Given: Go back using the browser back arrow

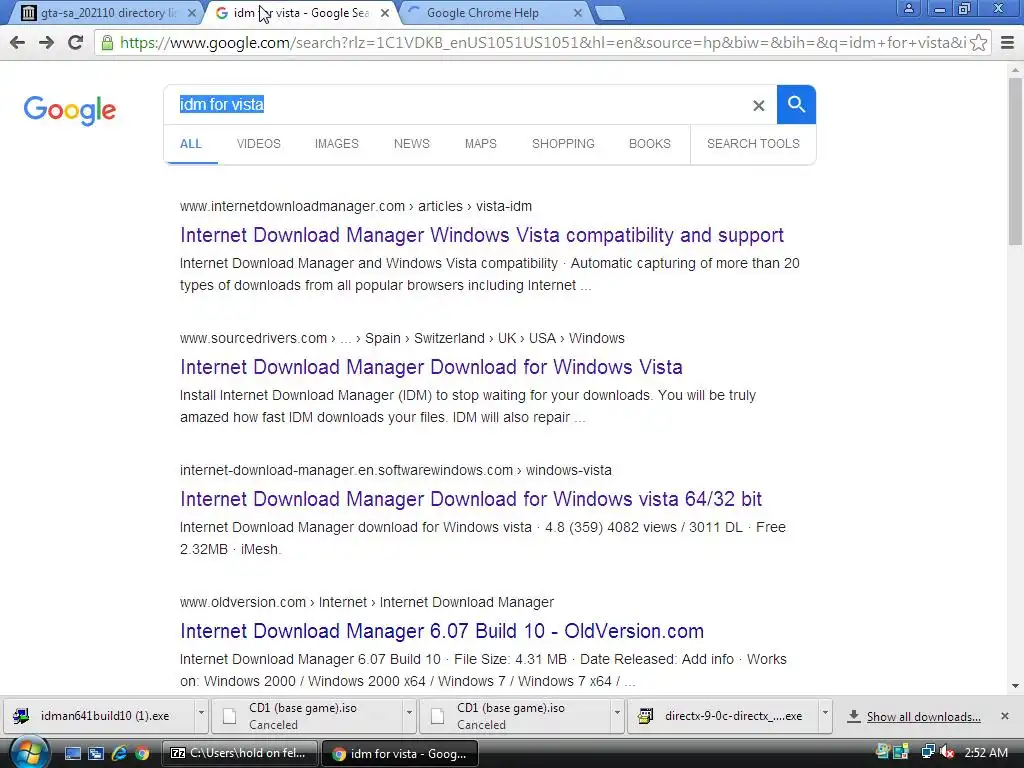Looking at the screenshot, I should click(x=18, y=42).
